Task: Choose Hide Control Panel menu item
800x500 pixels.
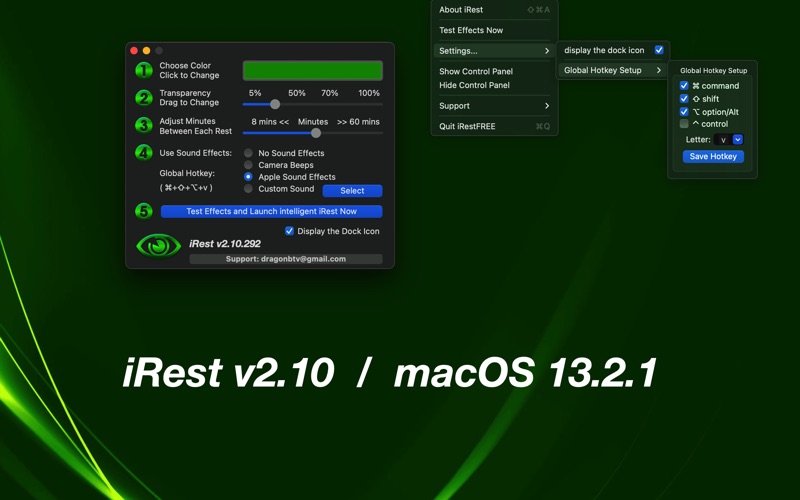Action: point(494,85)
